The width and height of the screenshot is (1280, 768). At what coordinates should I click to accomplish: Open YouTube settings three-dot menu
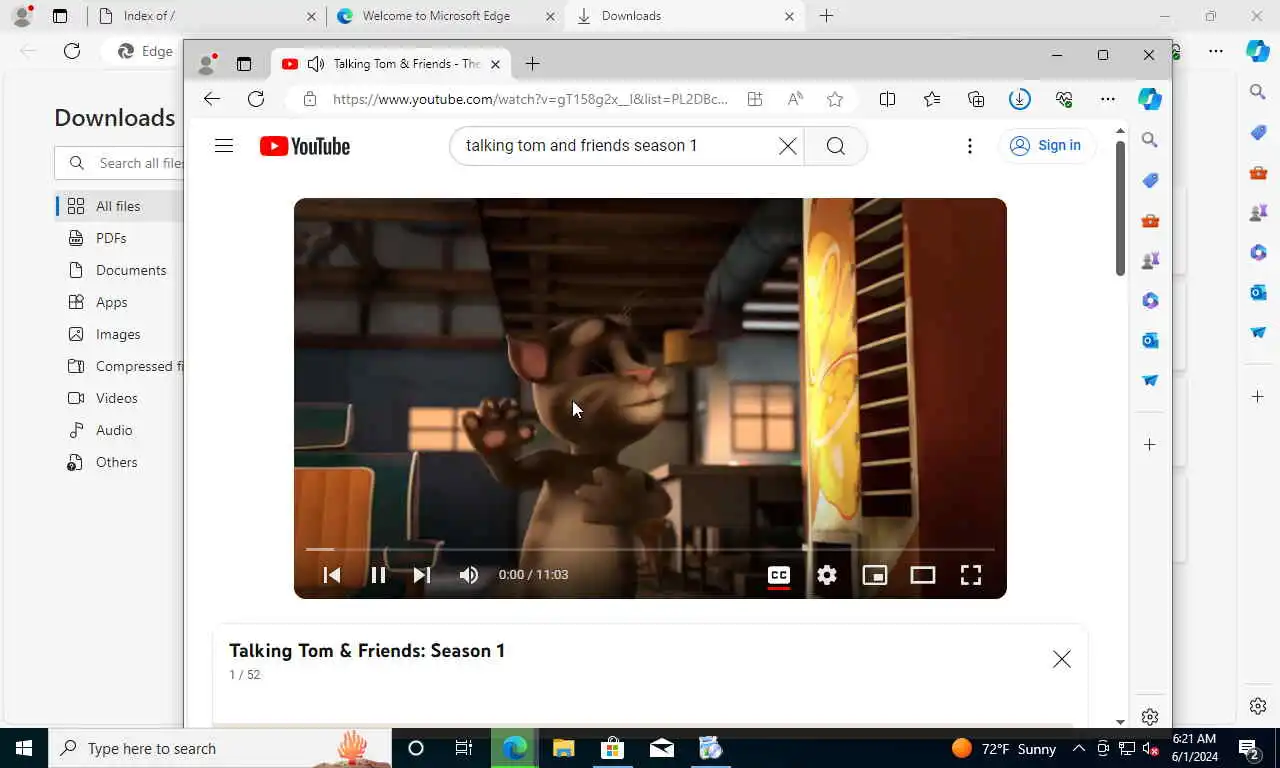(969, 146)
